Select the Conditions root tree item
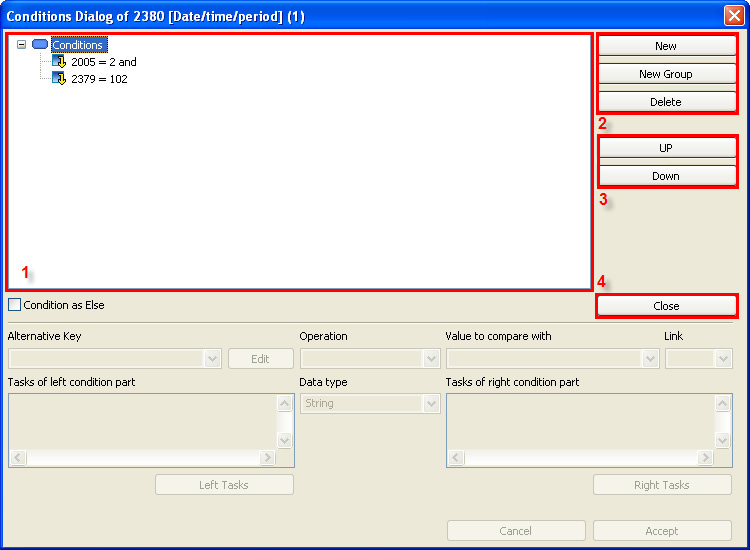The height and width of the screenshot is (550, 750). point(78,45)
